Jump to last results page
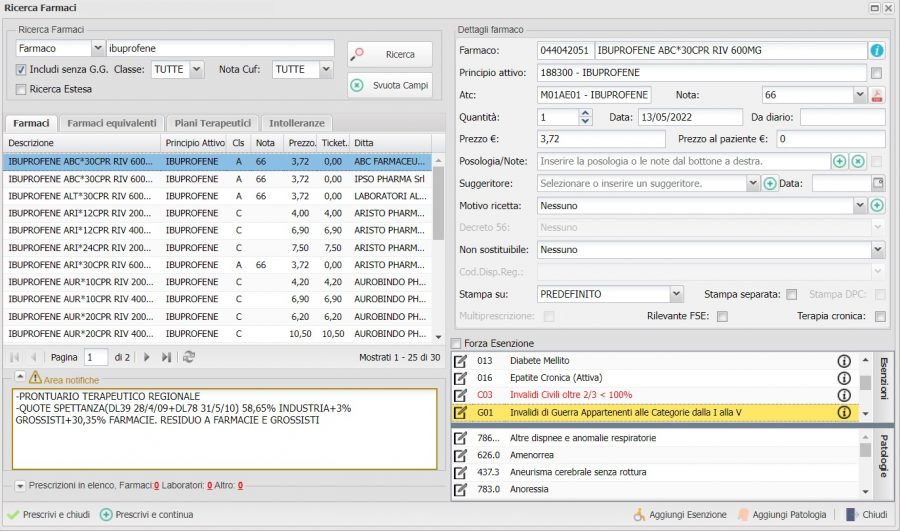This screenshot has height=531, width=900. click(166, 357)
